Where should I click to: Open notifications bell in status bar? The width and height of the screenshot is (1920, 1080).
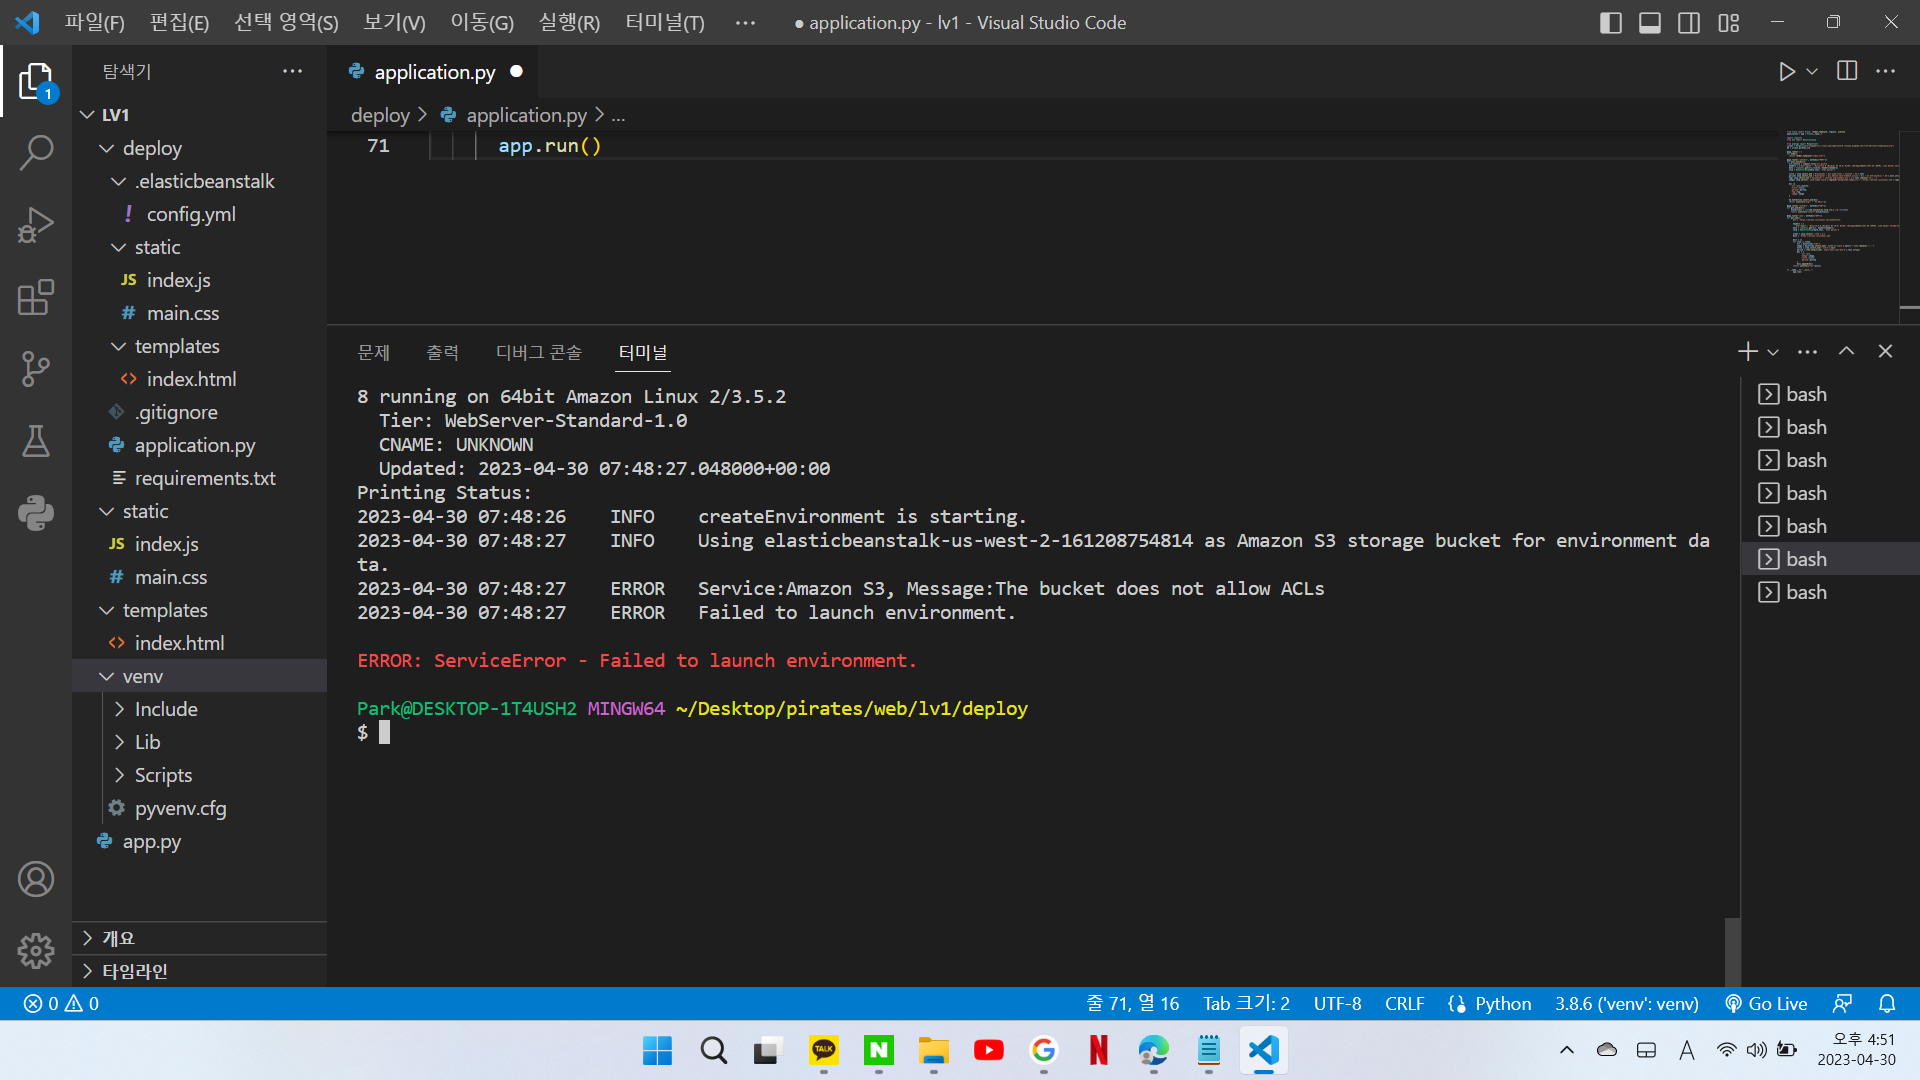click(x=1887, y=1003)
